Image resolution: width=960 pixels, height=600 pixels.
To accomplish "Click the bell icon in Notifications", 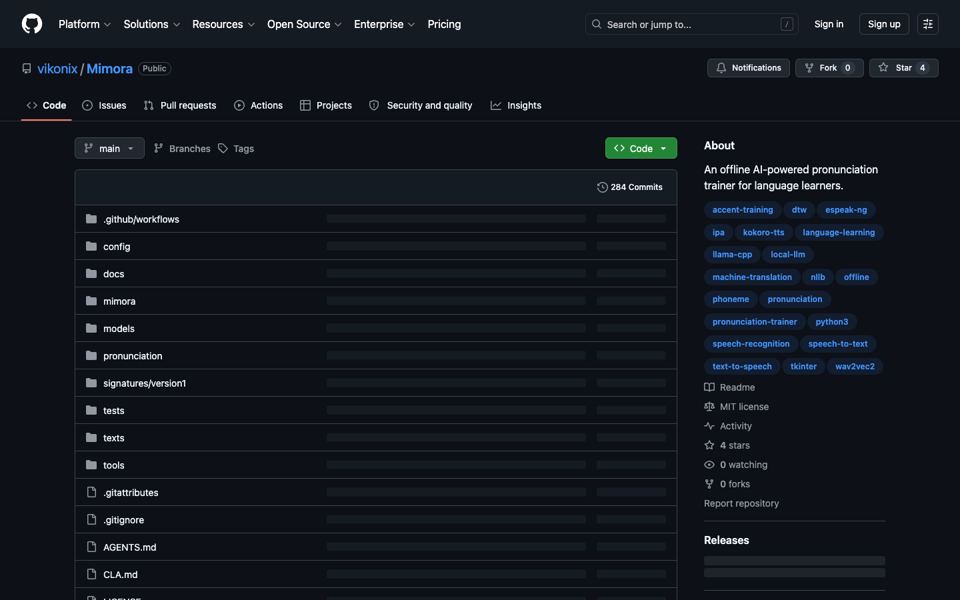I will tap(721, 68).
